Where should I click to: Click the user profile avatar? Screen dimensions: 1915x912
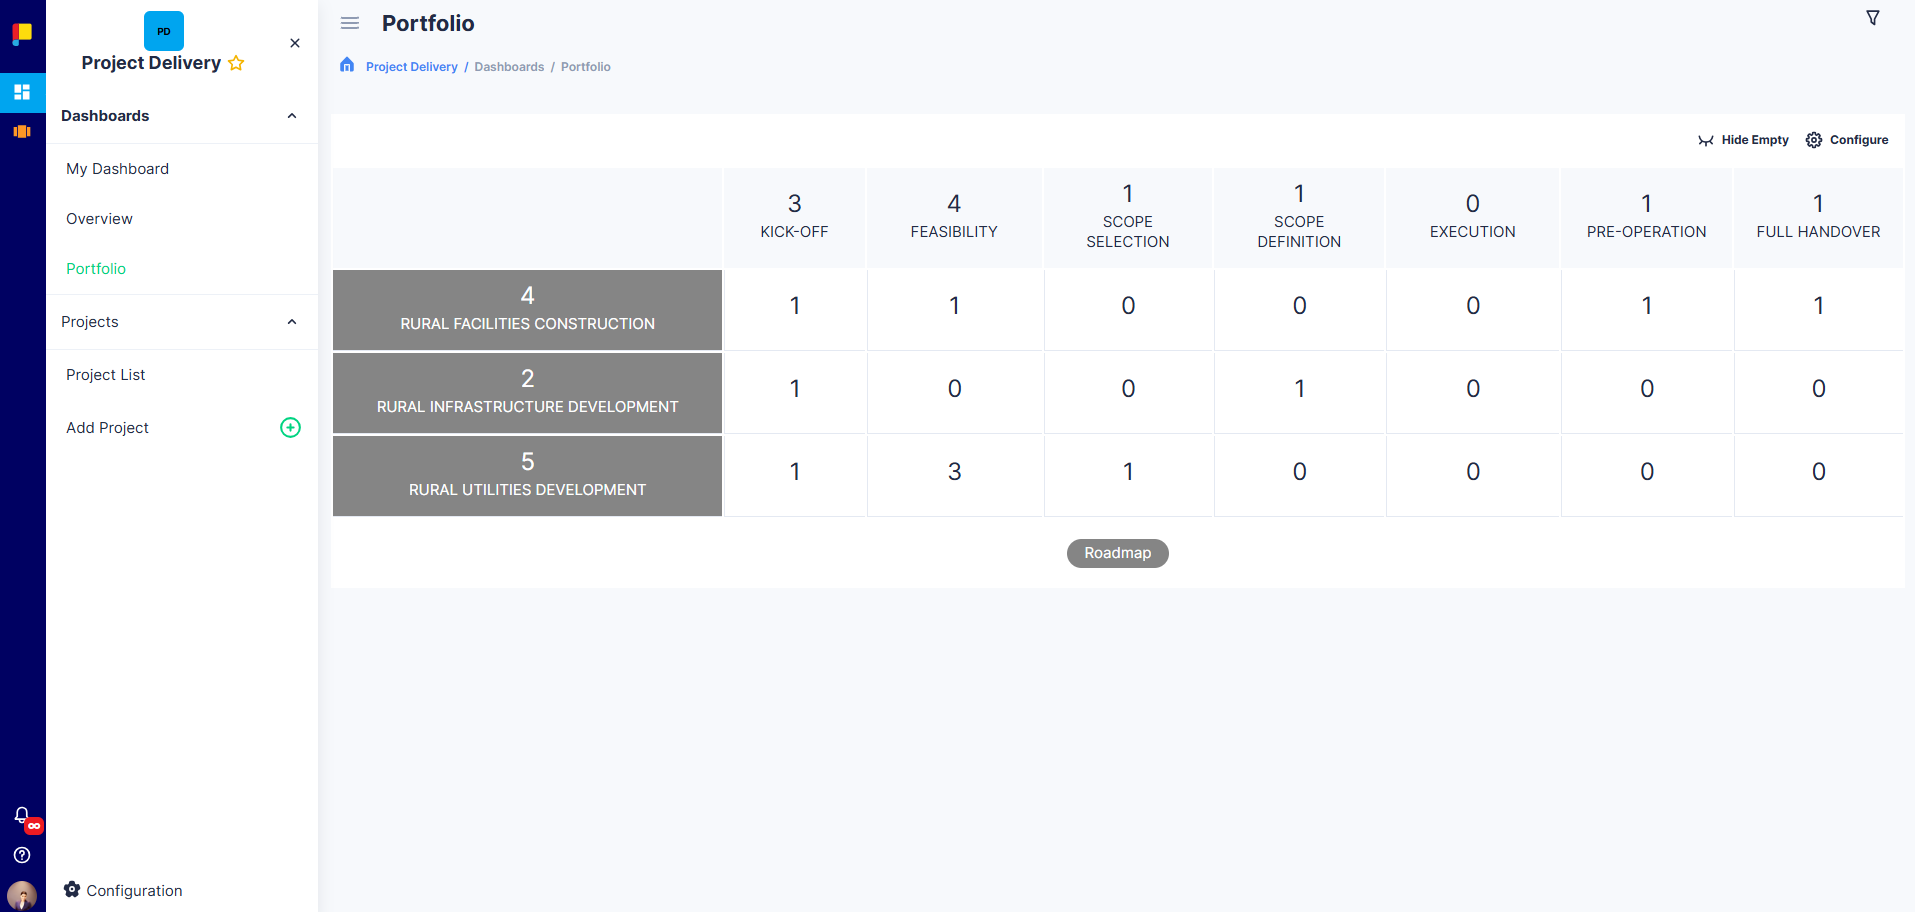click(x=20, y=895)
